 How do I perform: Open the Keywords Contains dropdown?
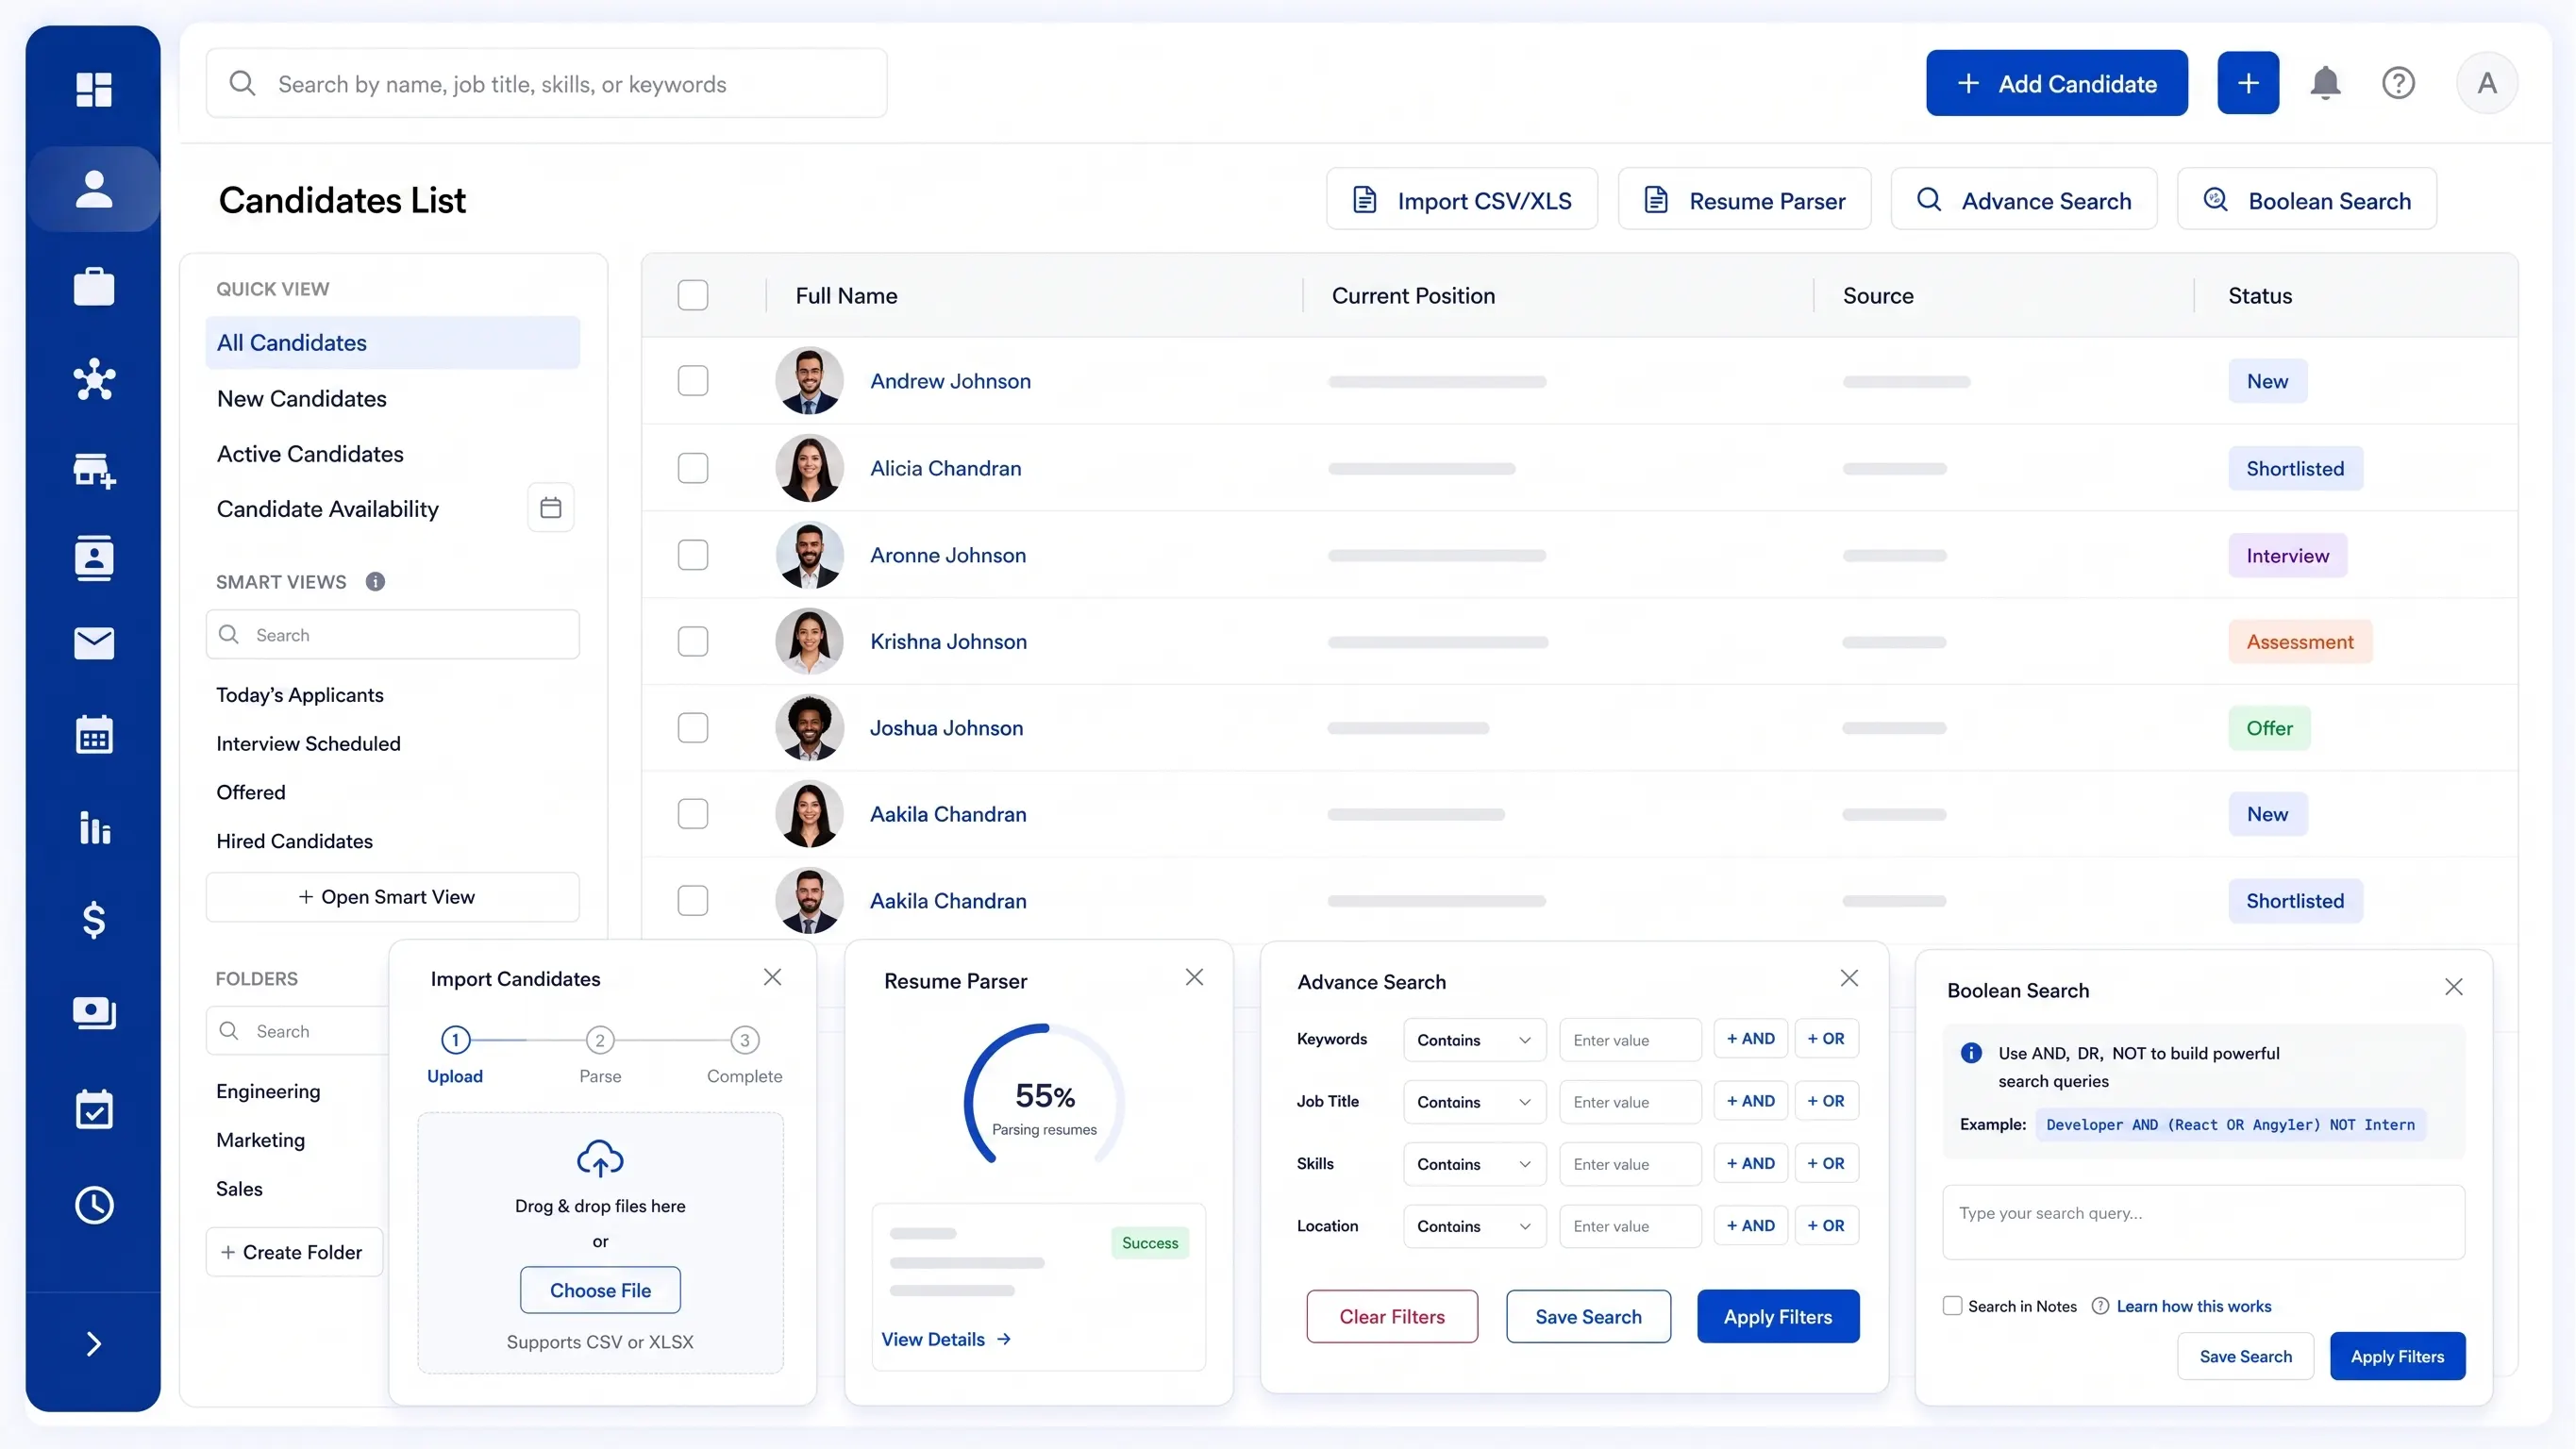(1474, 1040)
